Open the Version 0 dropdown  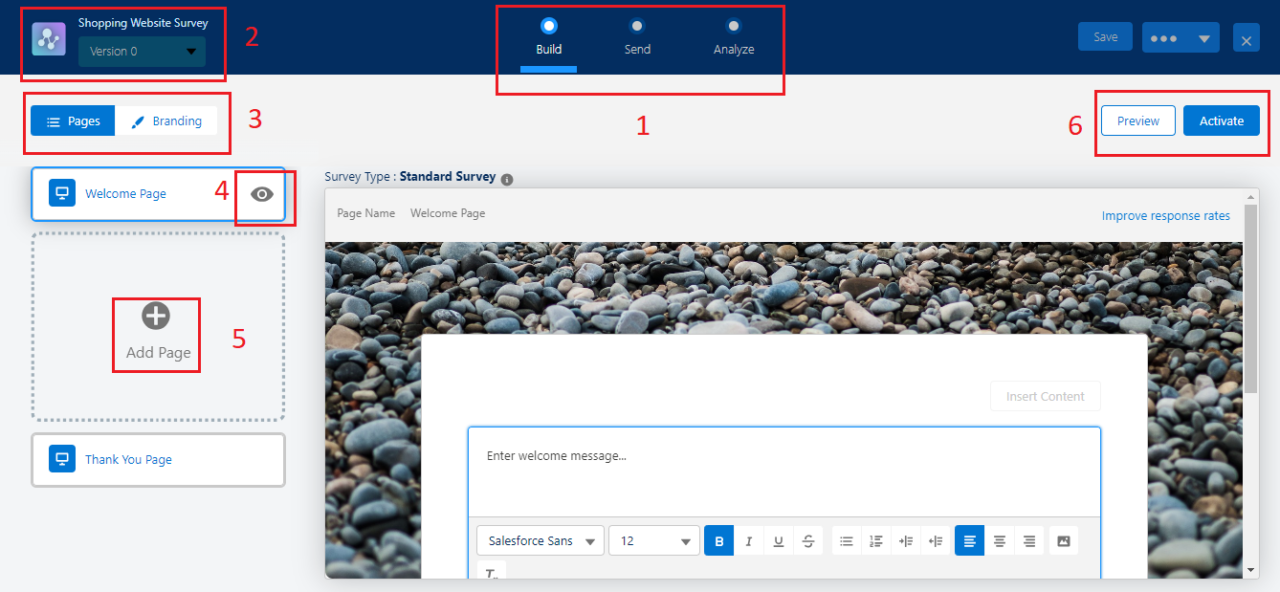(141, 50)
